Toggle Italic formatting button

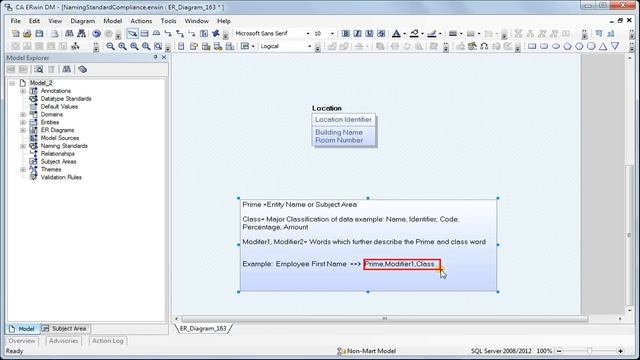point(357,33)
